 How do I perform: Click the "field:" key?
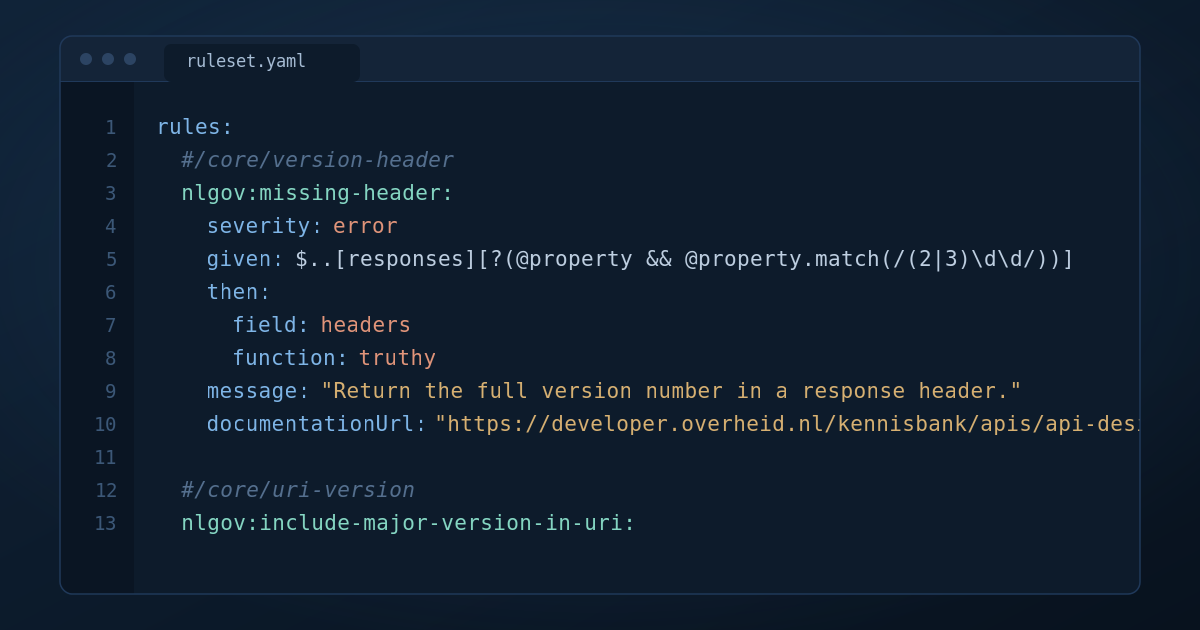pos(271,325)
